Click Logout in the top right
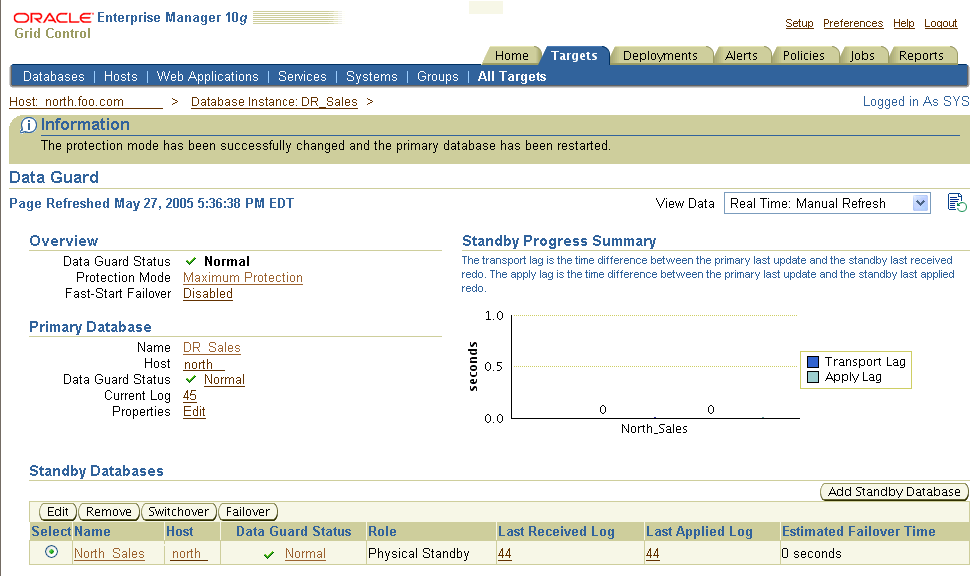 click(940, 23)
